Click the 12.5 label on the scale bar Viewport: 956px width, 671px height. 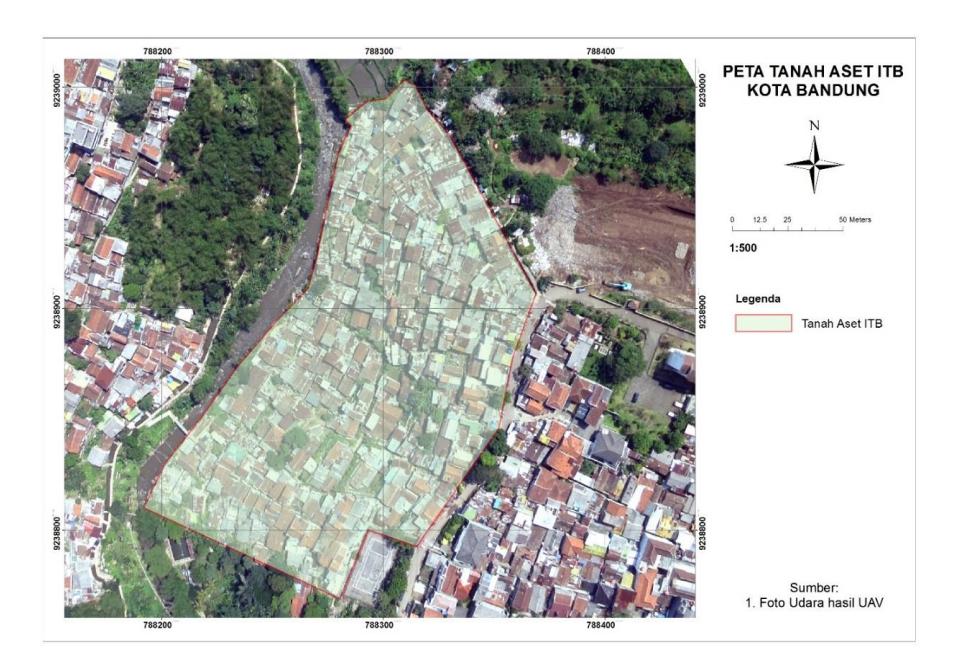(x=760, y=219)
